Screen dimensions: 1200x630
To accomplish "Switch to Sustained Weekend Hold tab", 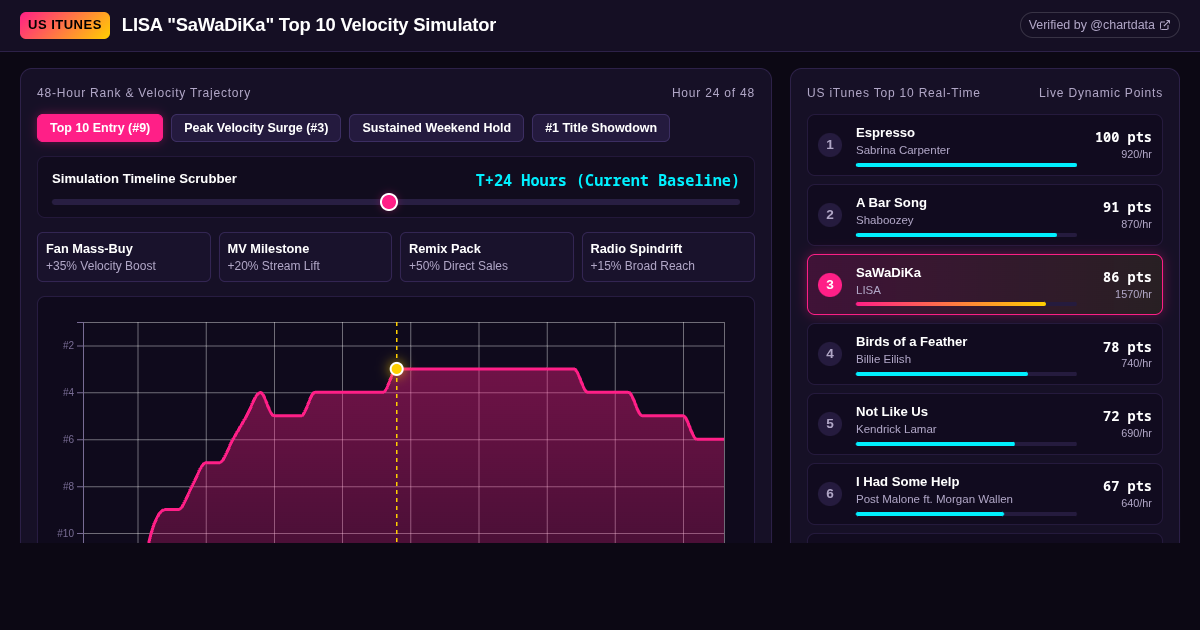I will pos(436,128).
